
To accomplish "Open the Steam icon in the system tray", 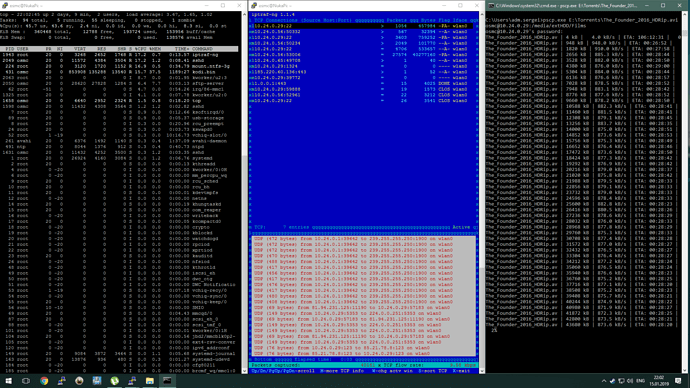I will pyautogui.click(x=613, y=381).
